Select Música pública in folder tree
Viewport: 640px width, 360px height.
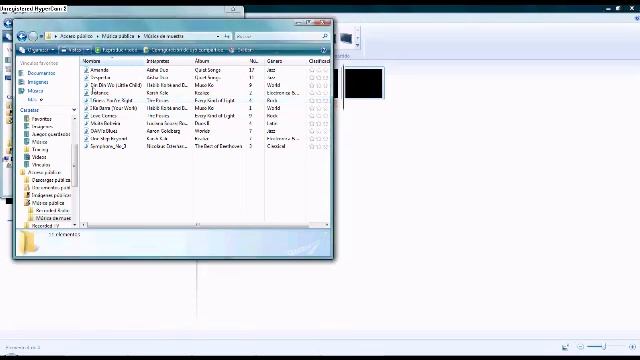point(48,203)
